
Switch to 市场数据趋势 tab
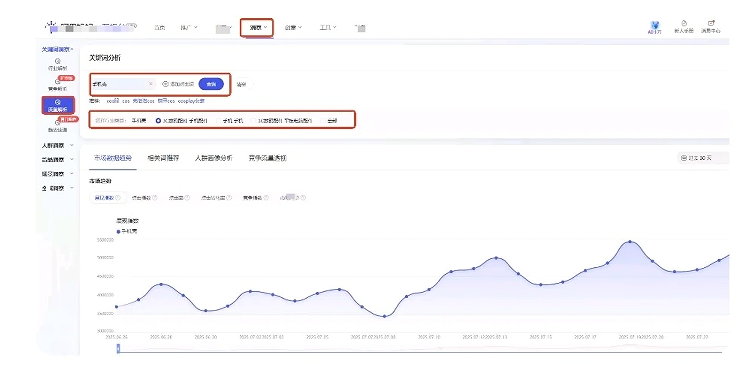tap(113, 158)
